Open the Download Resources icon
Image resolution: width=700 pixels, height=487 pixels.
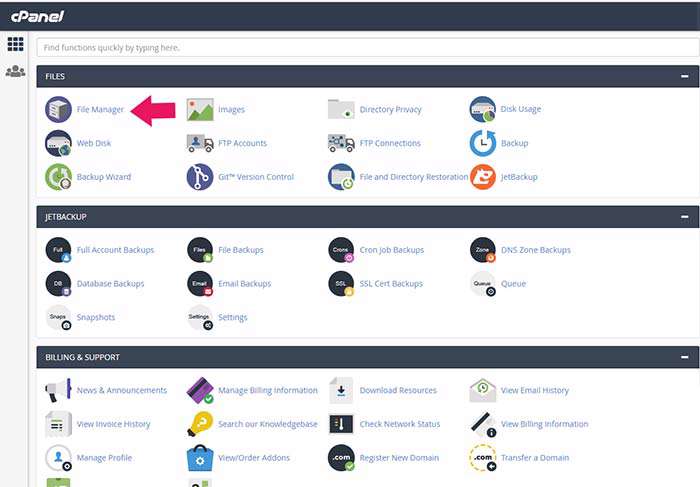tap(341, 391)
